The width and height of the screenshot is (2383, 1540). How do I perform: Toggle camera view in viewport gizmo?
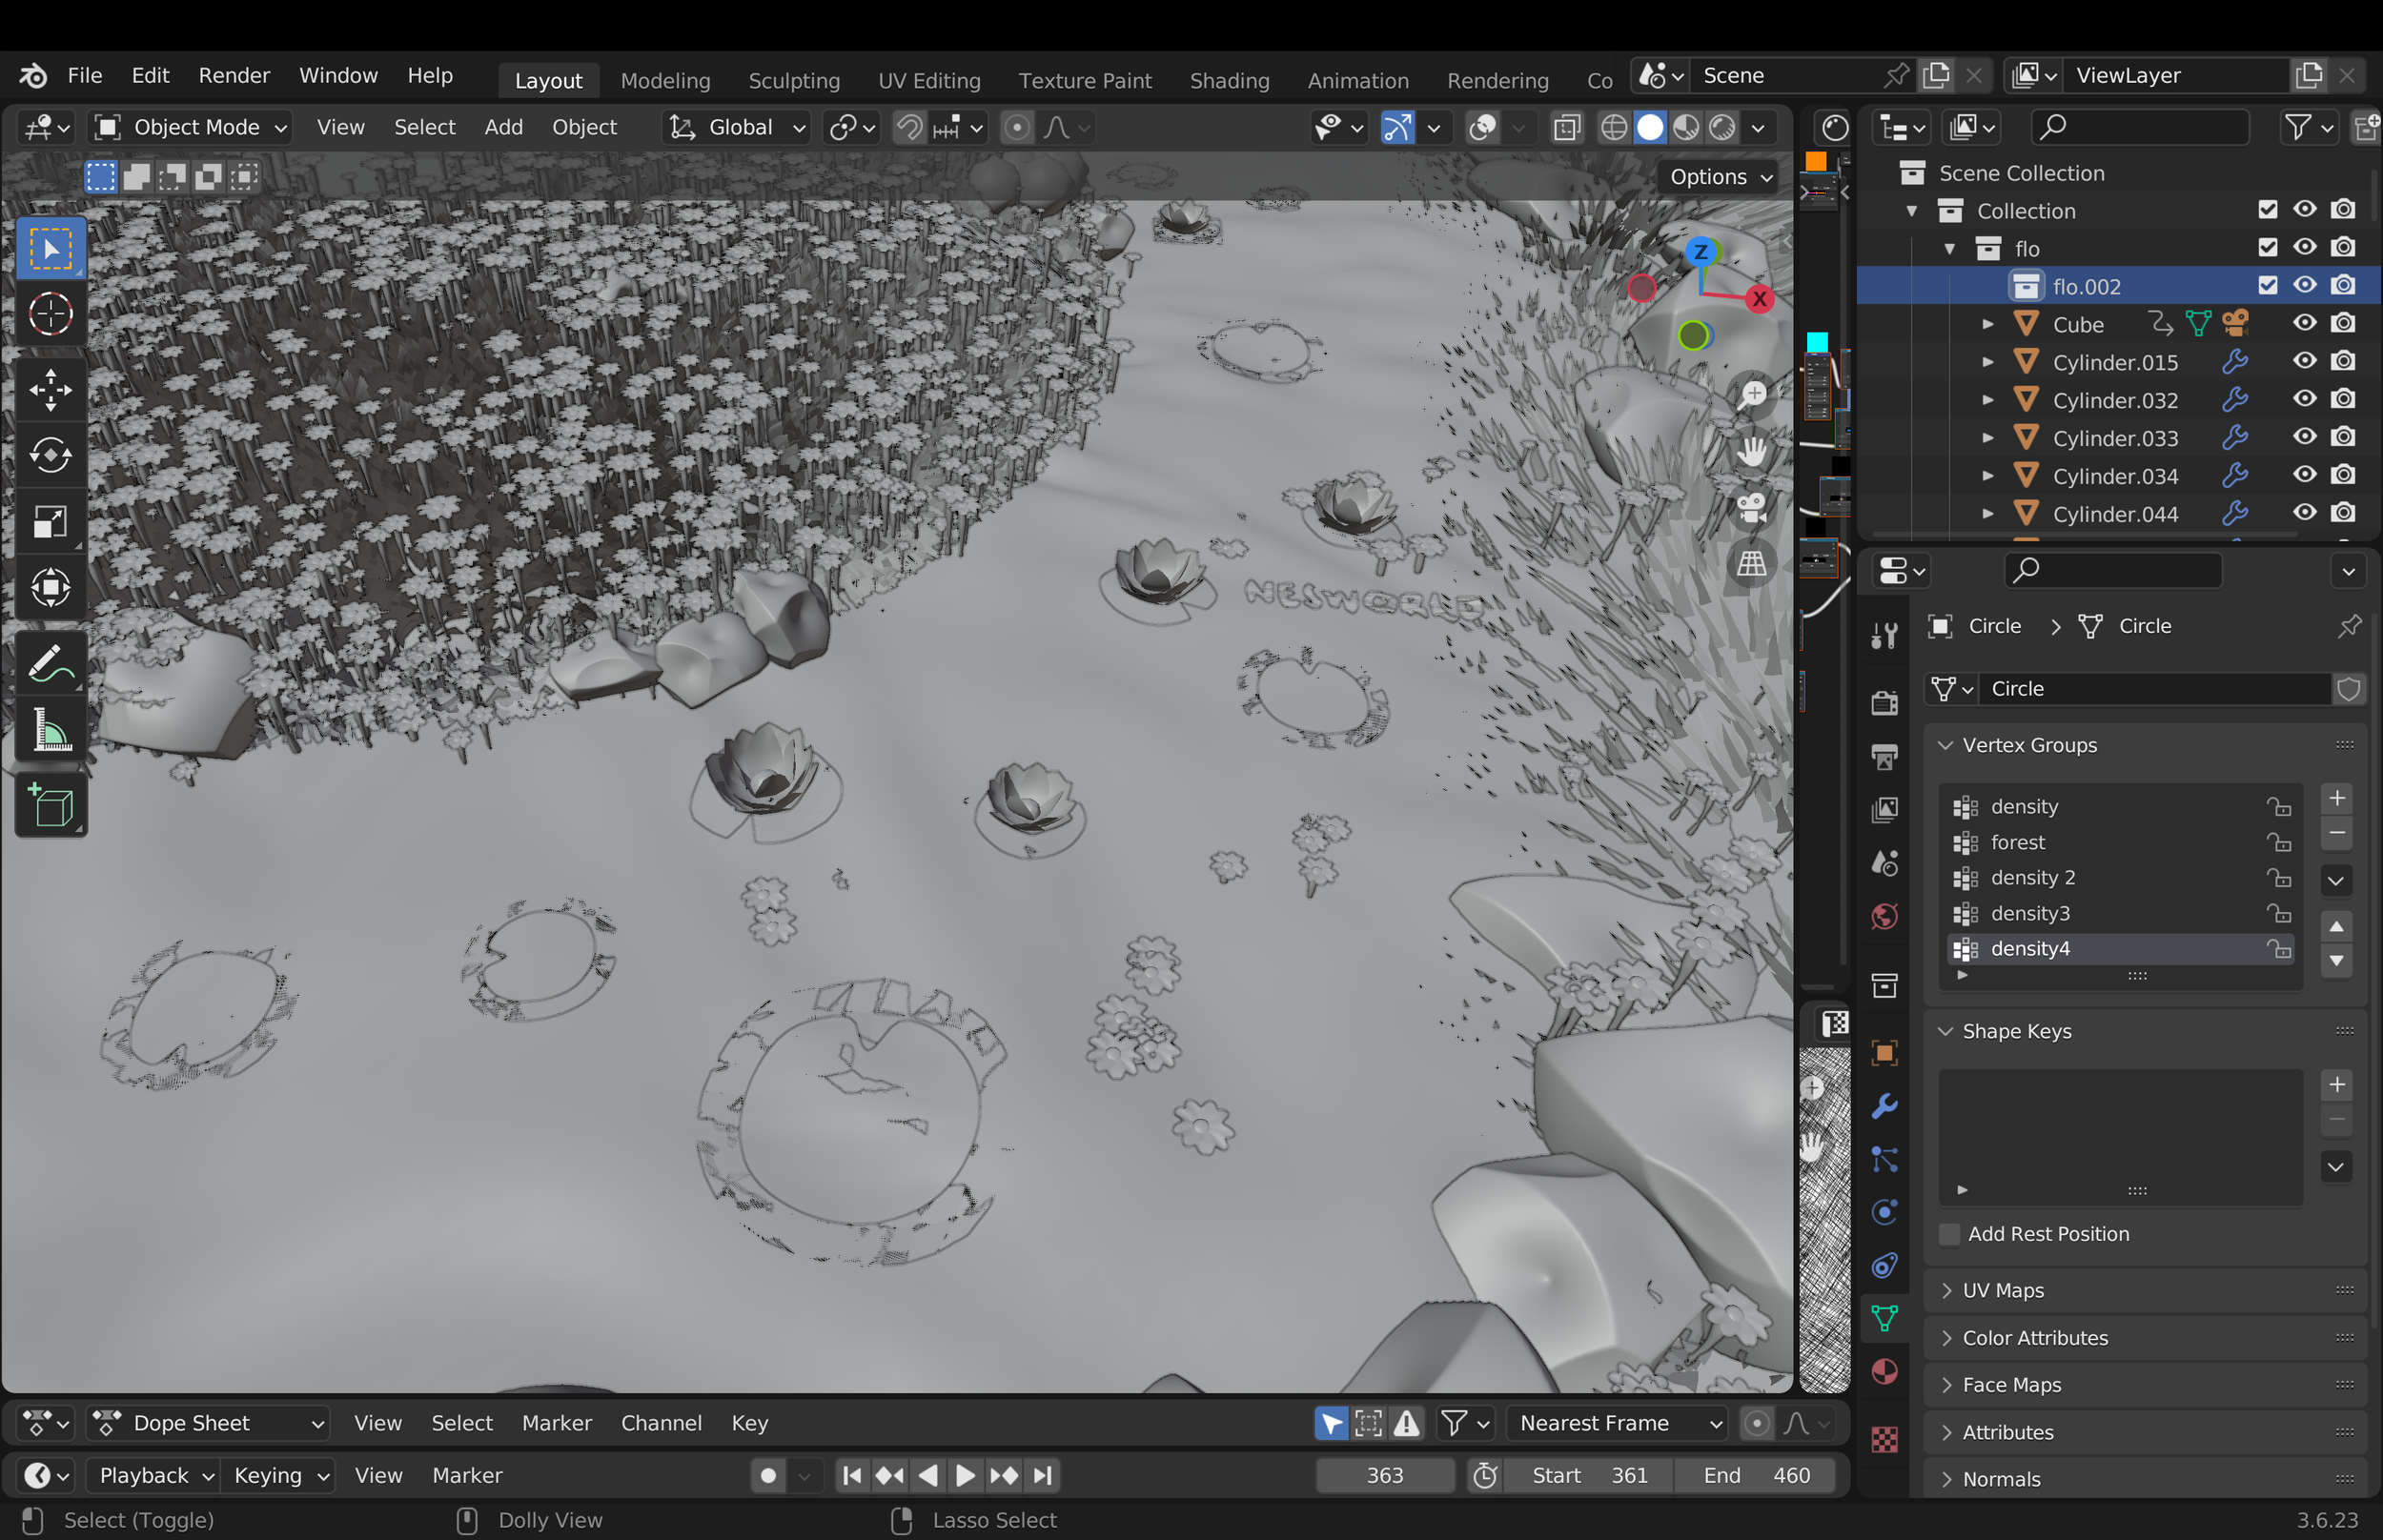tap(1752, 508)
